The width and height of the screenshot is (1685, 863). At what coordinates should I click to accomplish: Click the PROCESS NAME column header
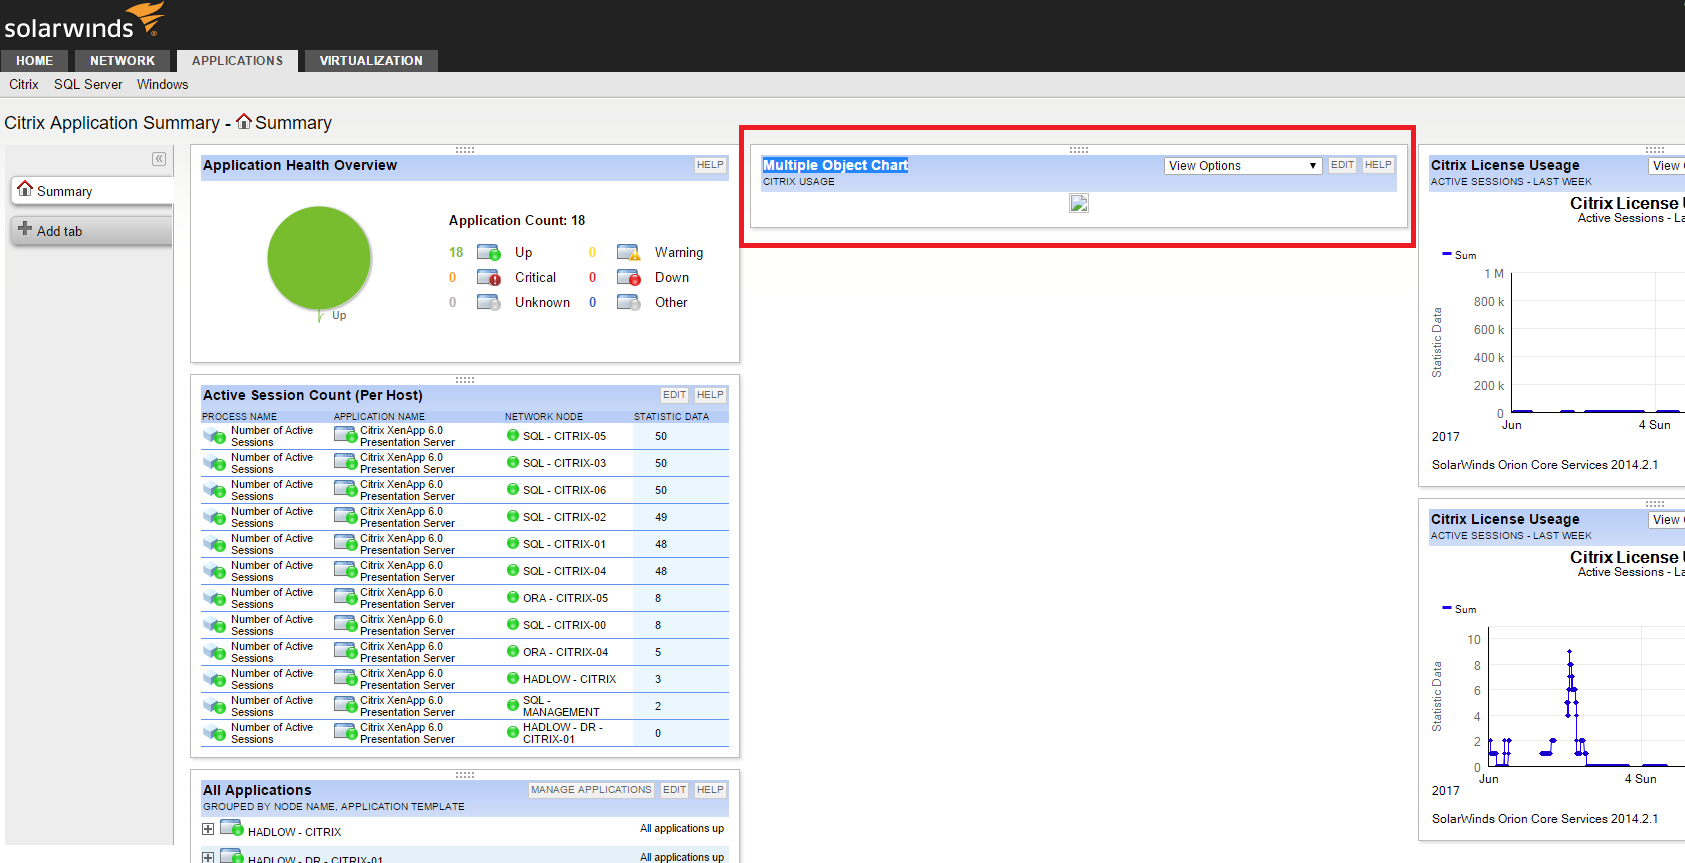coord(239,417)
